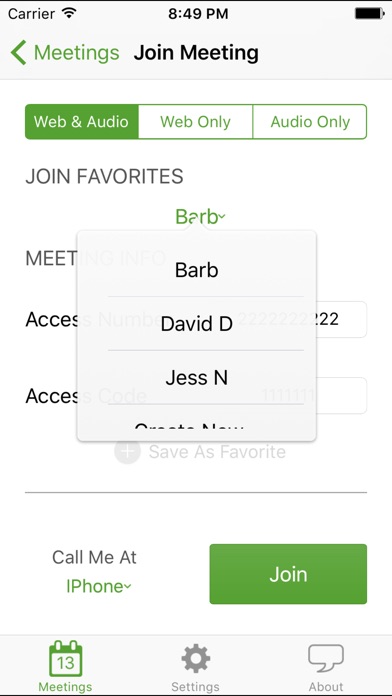Viewport: 392px width, 696px height.
Task: Switch to Audio Only mode
Action: 310,122
